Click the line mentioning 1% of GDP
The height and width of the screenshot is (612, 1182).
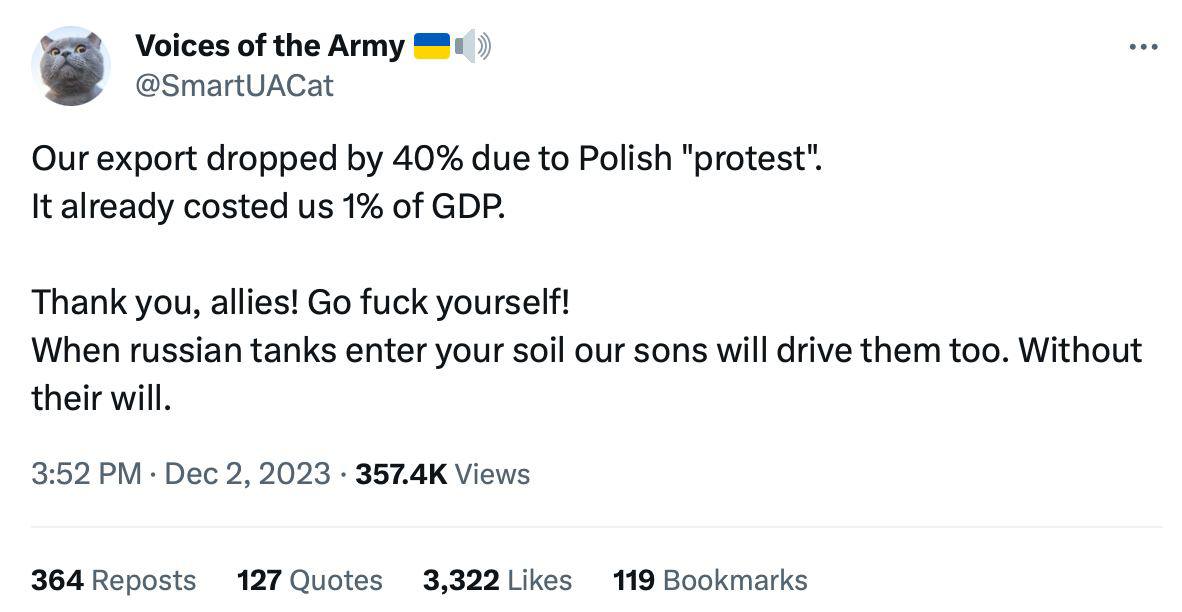(x=268, y=207)
